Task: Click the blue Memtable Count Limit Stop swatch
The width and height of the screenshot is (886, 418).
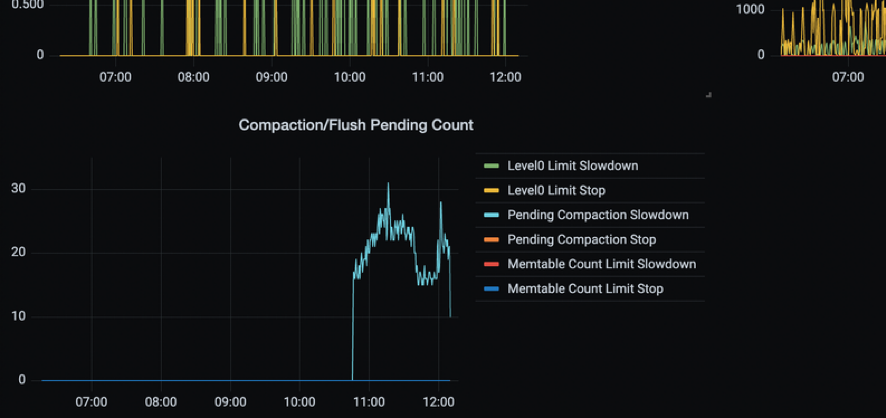Action: coord(492,289)
